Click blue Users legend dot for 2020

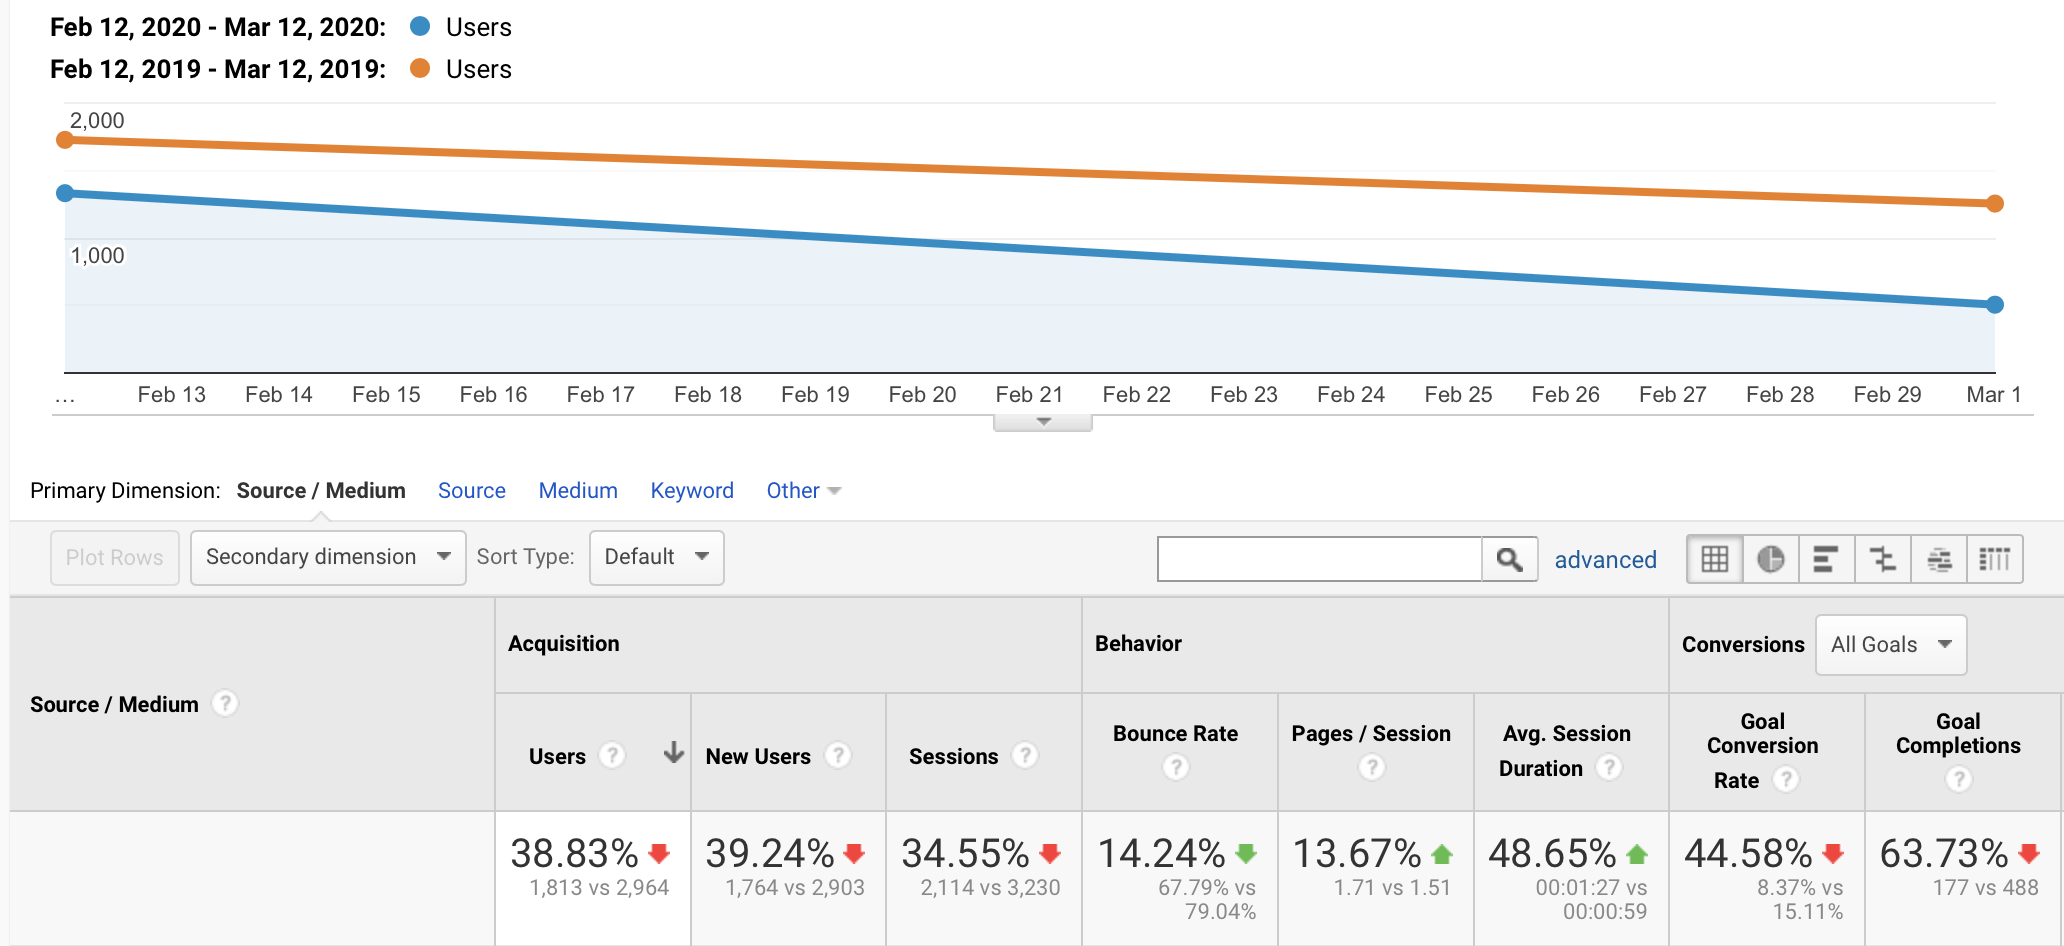(x=420, y=27)
